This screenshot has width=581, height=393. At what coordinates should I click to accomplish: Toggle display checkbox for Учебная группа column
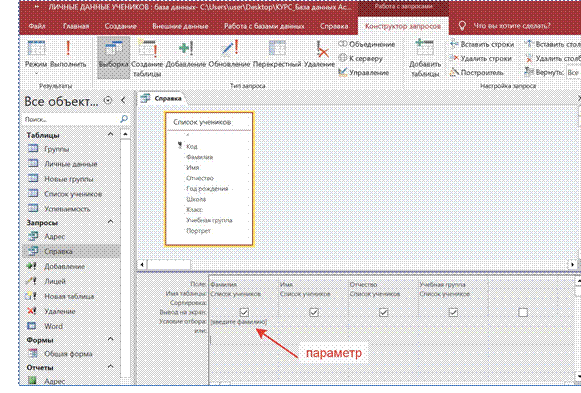453,312
